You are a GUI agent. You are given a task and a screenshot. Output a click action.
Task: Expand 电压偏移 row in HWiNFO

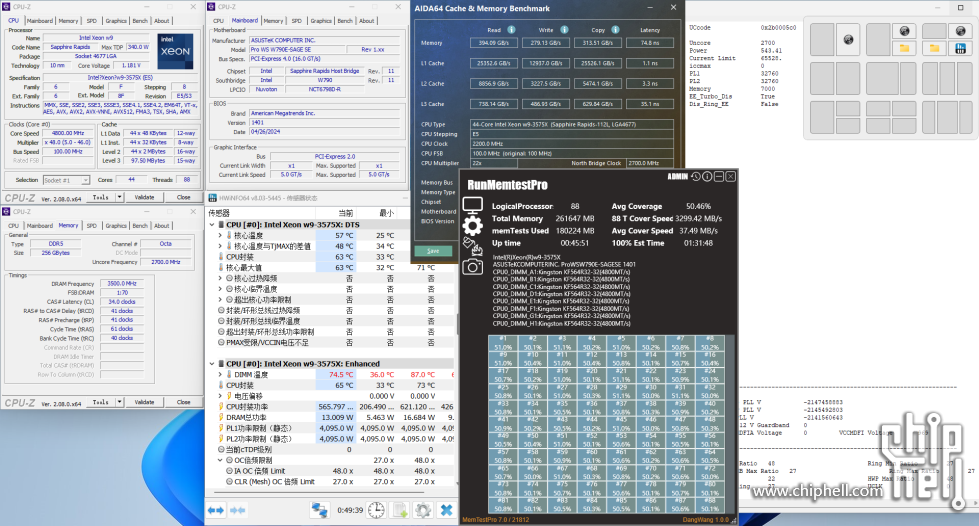pyautogui.click(x=220, y=396)
